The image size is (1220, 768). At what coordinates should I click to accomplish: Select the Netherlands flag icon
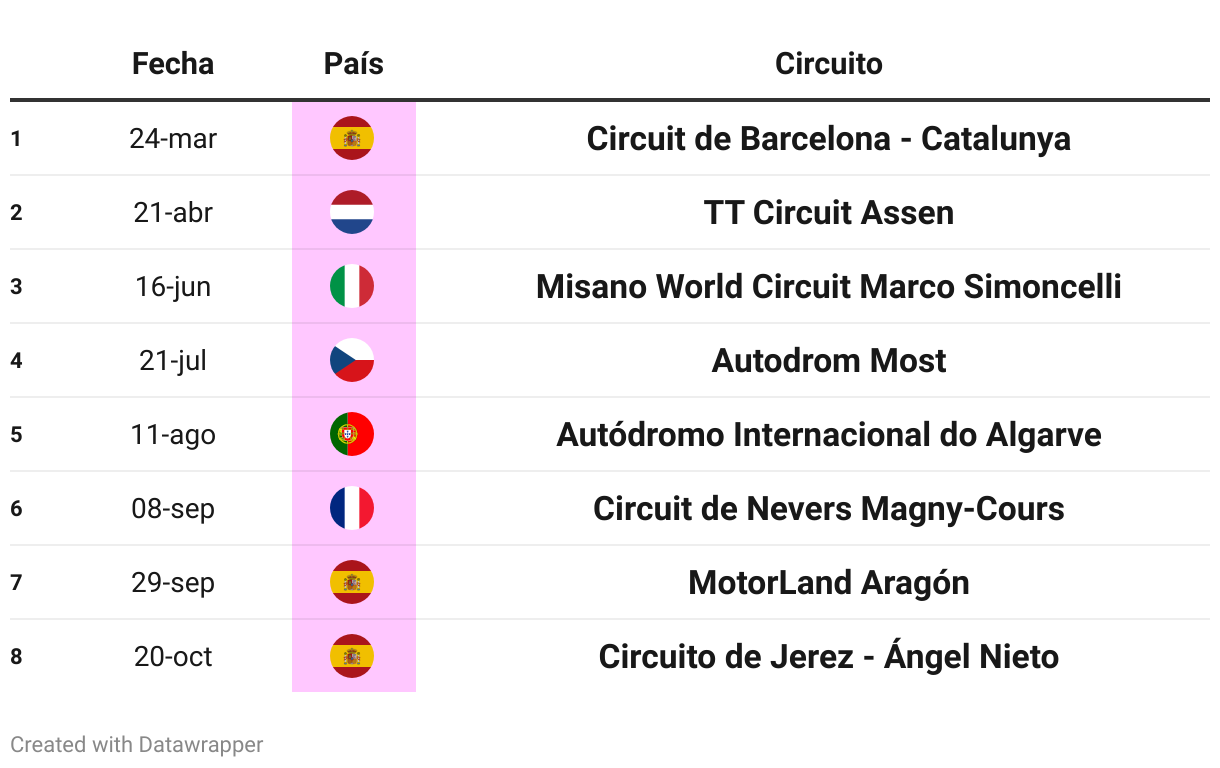coord(352,212)
